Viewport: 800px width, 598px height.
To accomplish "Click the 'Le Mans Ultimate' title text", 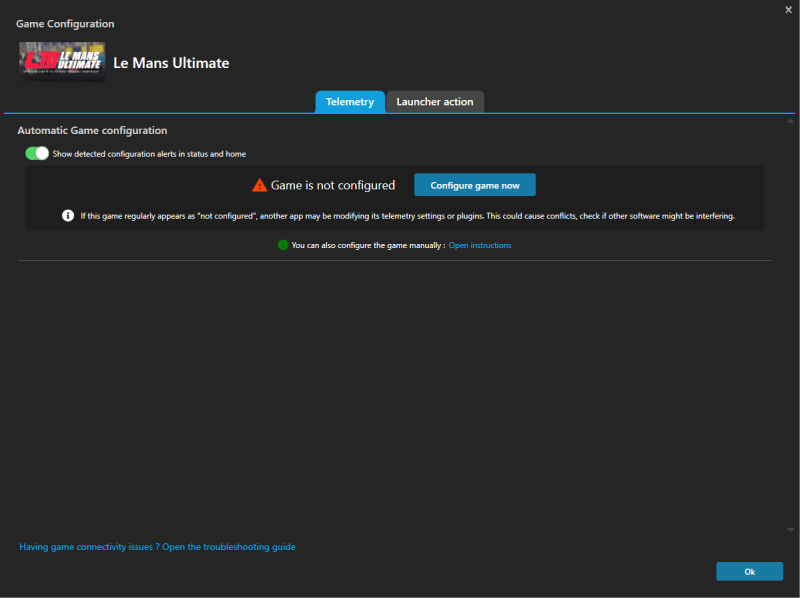I will (171, 63).
